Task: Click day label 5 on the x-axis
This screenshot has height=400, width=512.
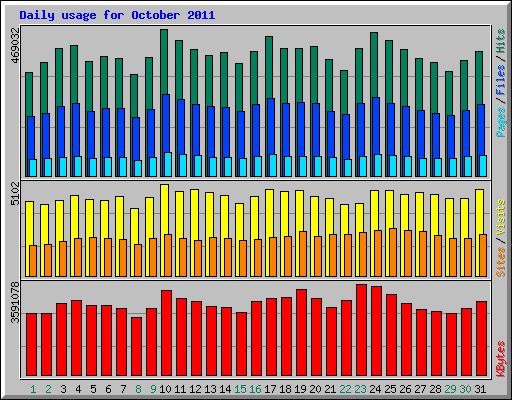Action: tap(93, 389)
